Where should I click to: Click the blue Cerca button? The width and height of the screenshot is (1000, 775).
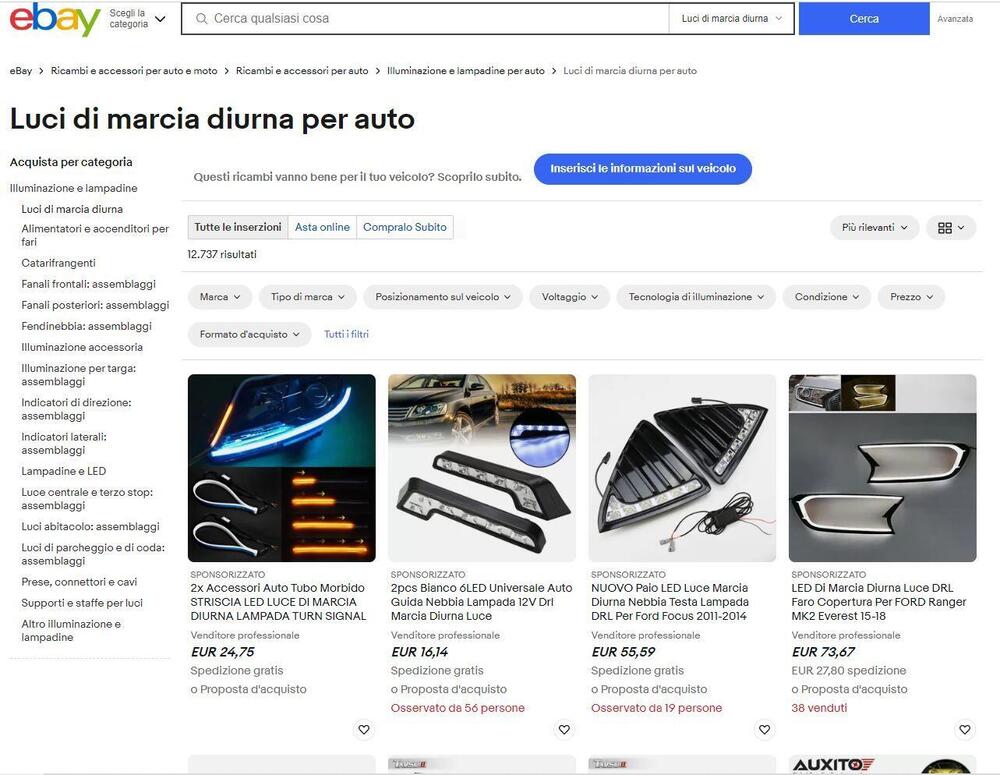[x=864, y=18]
